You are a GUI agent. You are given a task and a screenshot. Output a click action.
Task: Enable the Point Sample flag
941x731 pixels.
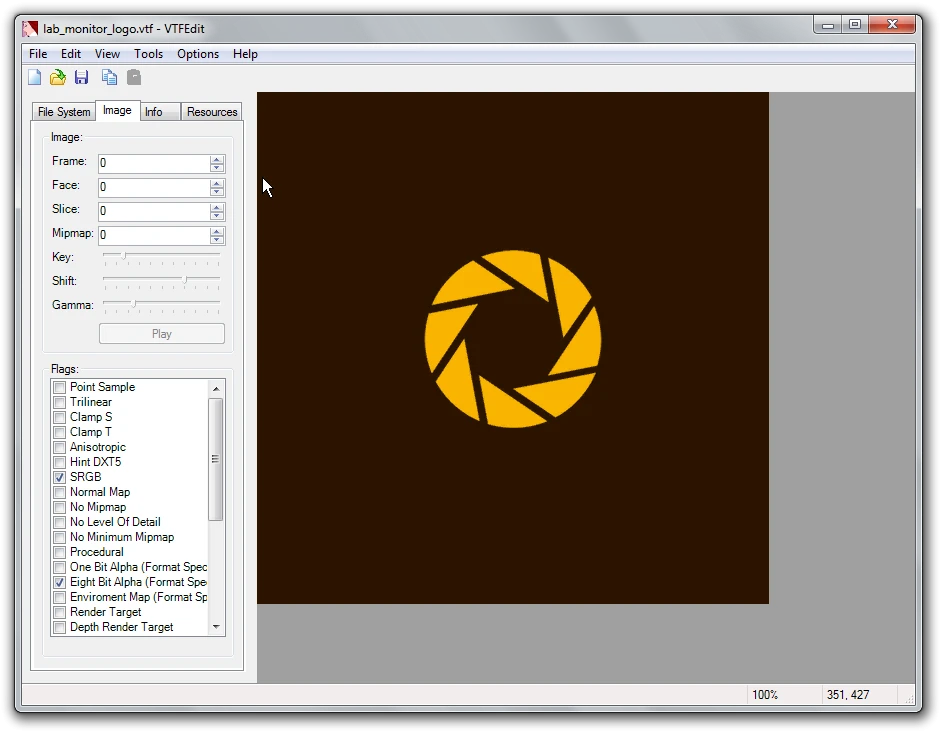point(60,388)
